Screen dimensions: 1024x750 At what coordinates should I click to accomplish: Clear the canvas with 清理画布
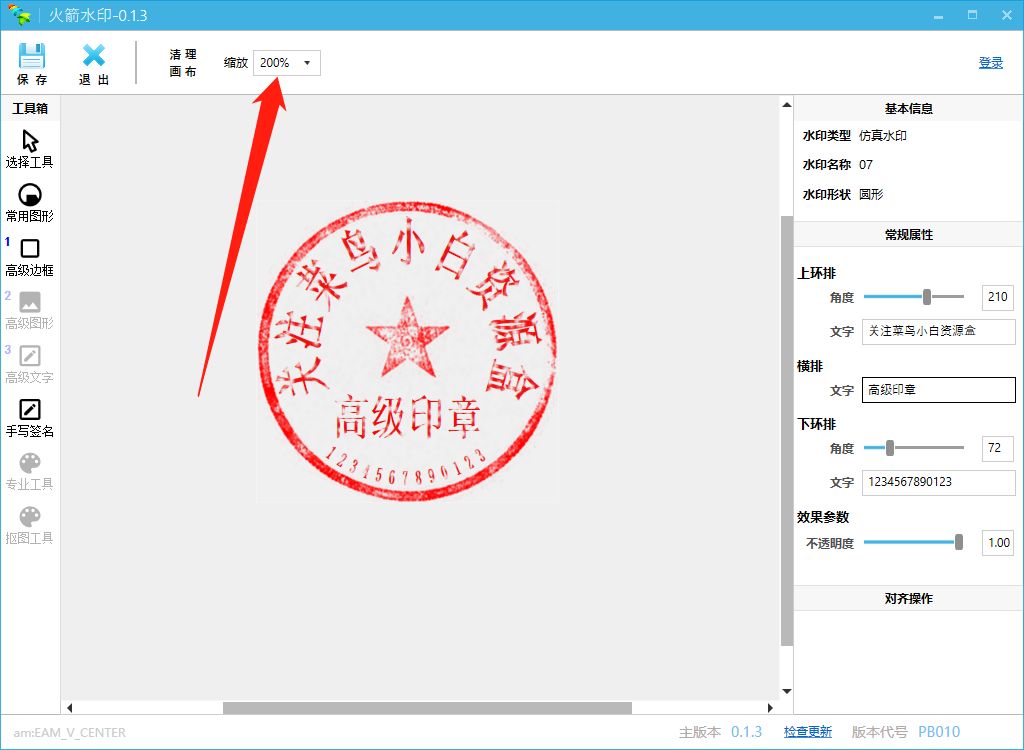[x=183, y=63]
